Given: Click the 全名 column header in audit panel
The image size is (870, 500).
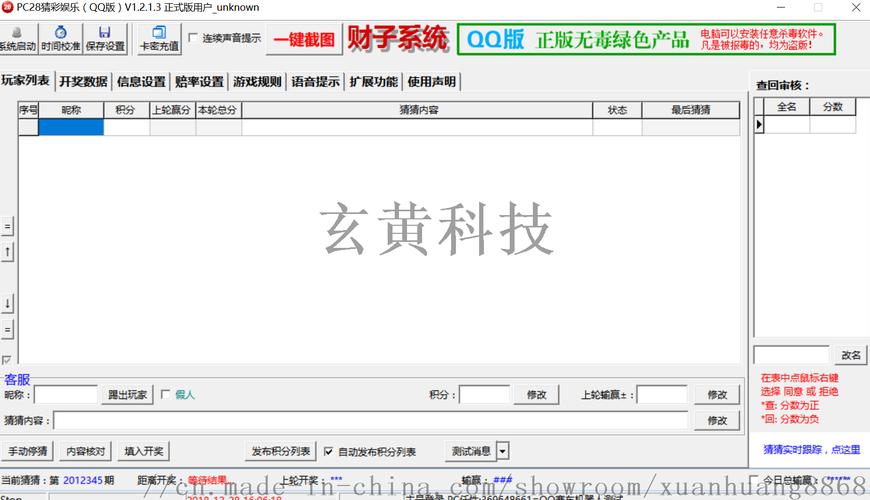Looking at the screenshot, I should [787, 107].
